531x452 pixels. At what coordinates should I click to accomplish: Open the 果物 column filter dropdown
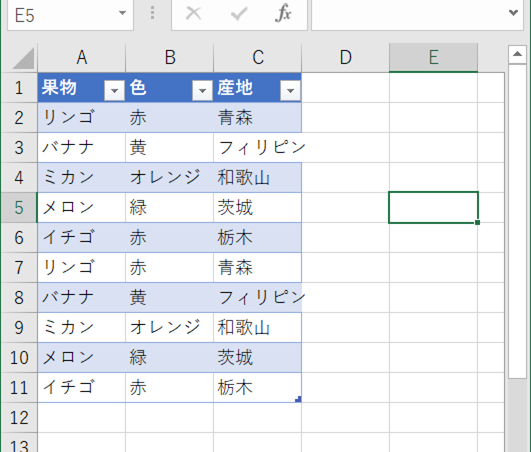114,90
